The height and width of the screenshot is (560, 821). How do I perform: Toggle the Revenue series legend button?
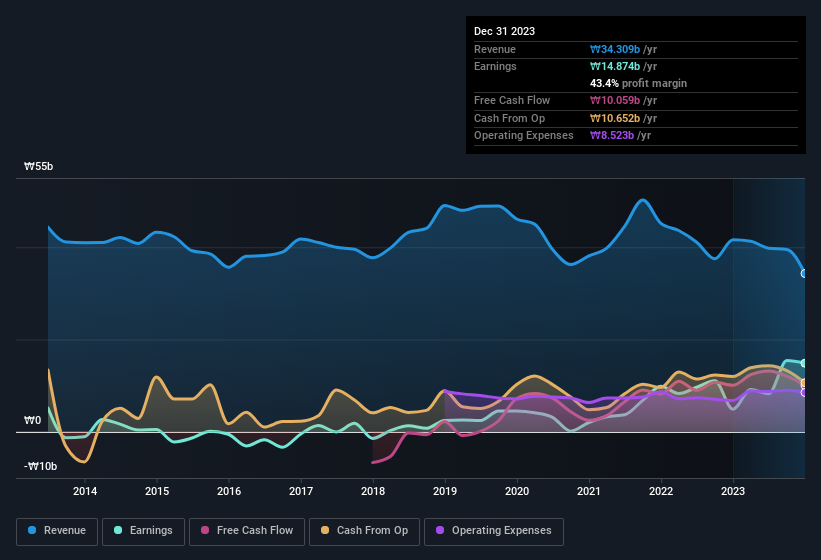click(57, 531)
